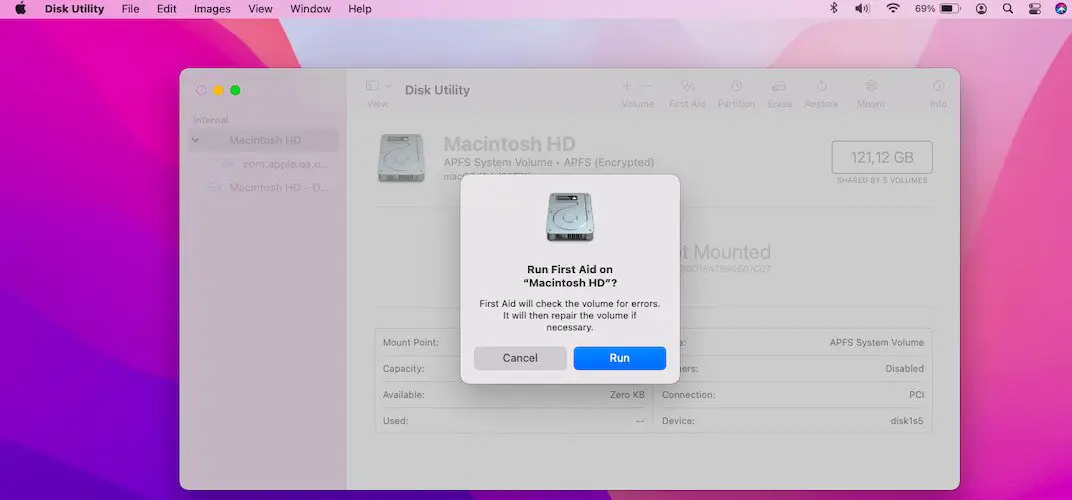Image resolution: width=1072 pixels, height=500 pixels.
Task: Click the disk icon in the dialog
Action: (570, 217)
